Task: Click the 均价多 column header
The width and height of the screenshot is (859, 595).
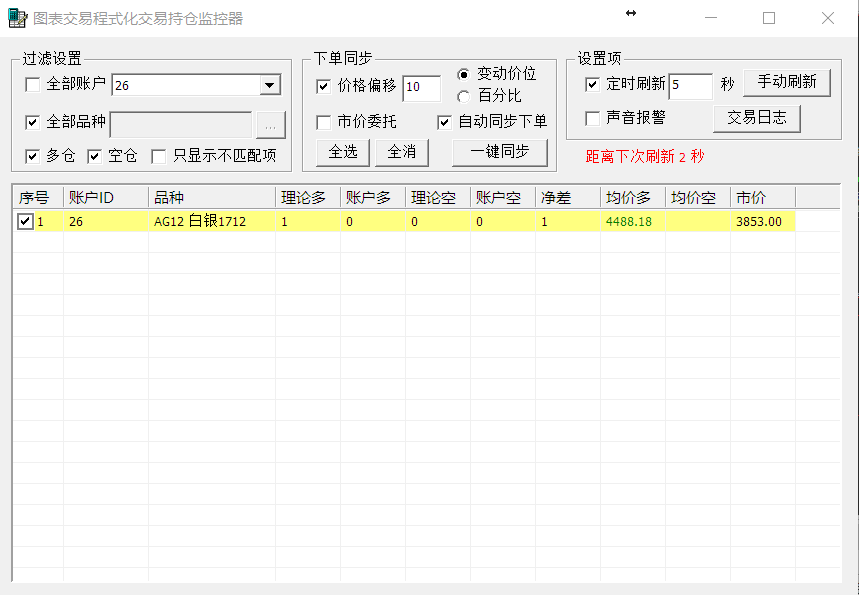Action: [x=633, y=197]
